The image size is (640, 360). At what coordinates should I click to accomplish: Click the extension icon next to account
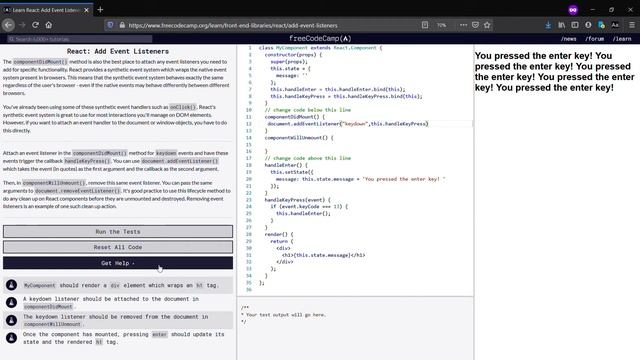(601, 25)
